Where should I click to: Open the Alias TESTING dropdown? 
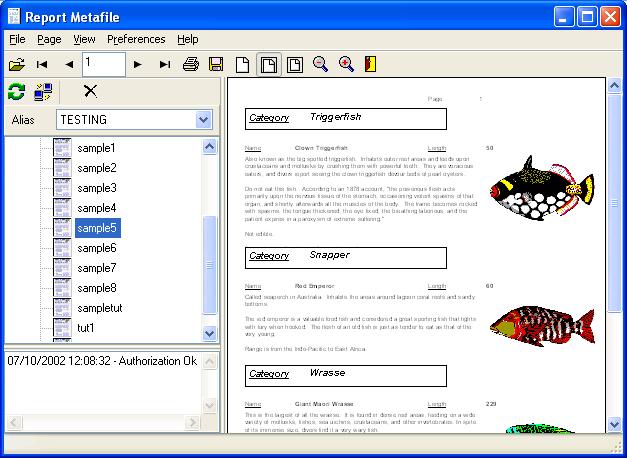[x=204, y=120]
